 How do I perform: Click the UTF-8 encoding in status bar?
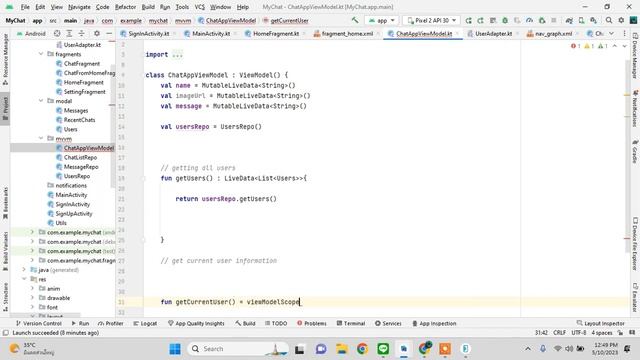[x=579, y=333]
